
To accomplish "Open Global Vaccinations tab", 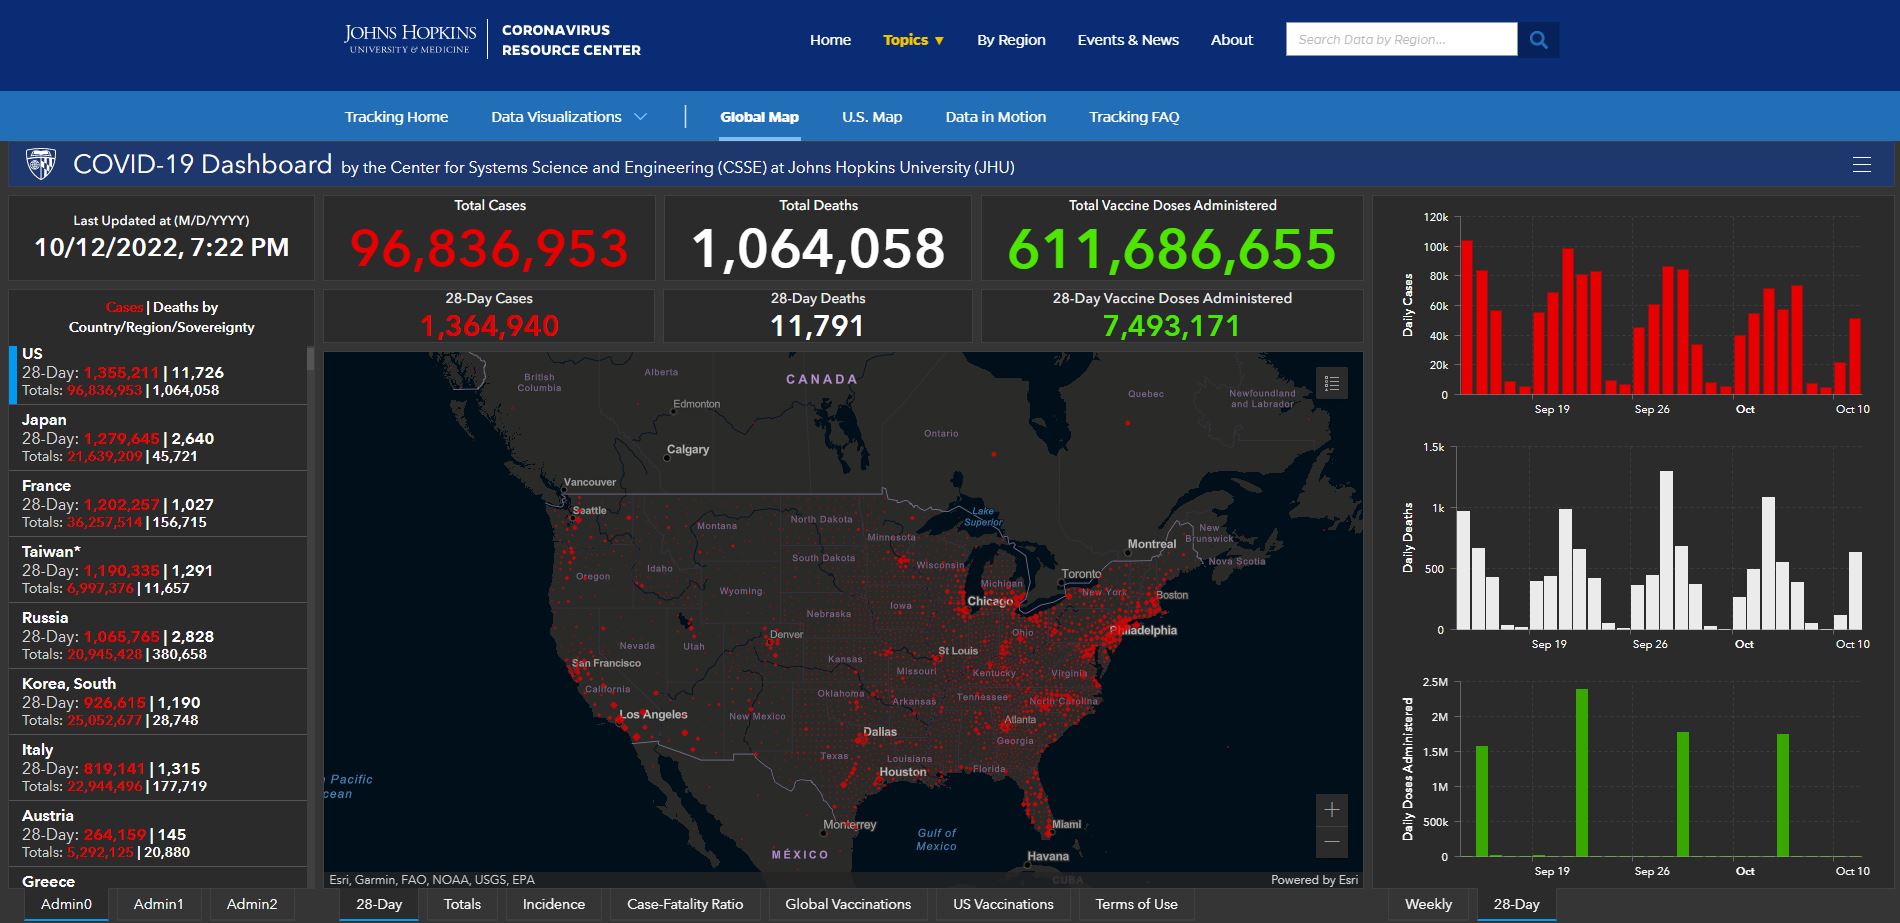I will click(x=848, y=904).
